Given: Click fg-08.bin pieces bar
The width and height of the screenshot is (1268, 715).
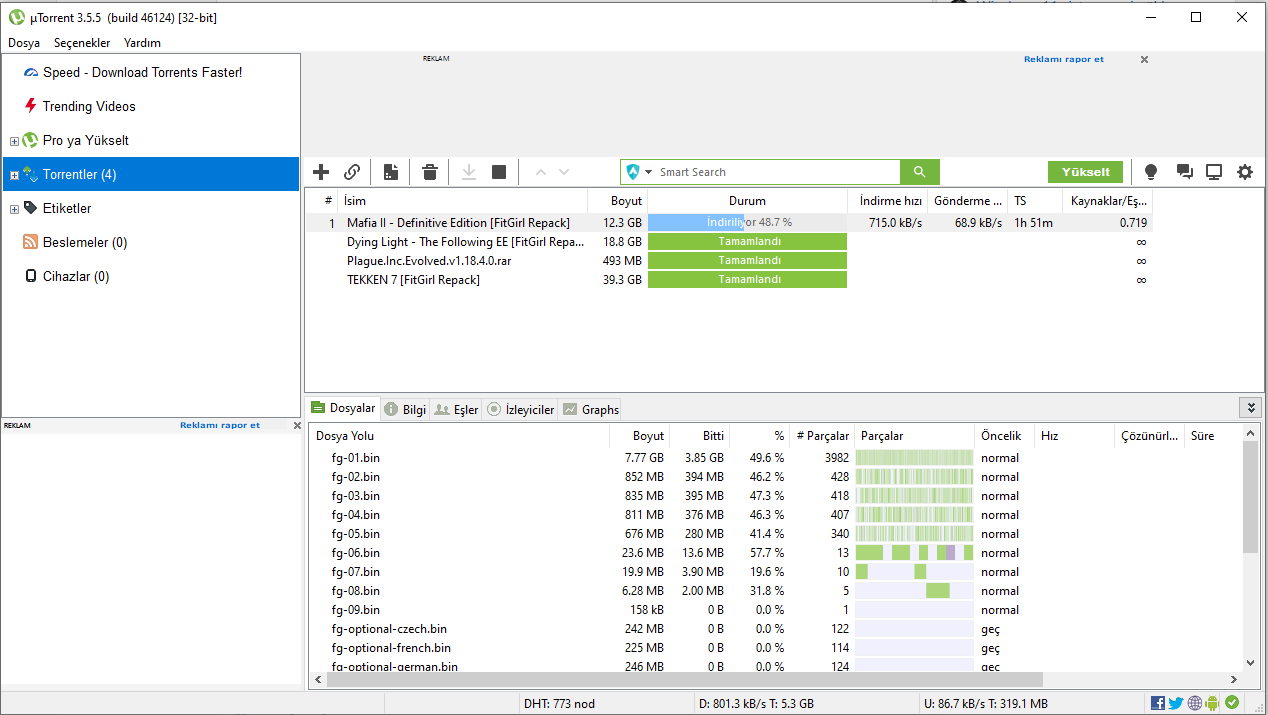Looking at the screenshot, I should (x=914, y=591).
